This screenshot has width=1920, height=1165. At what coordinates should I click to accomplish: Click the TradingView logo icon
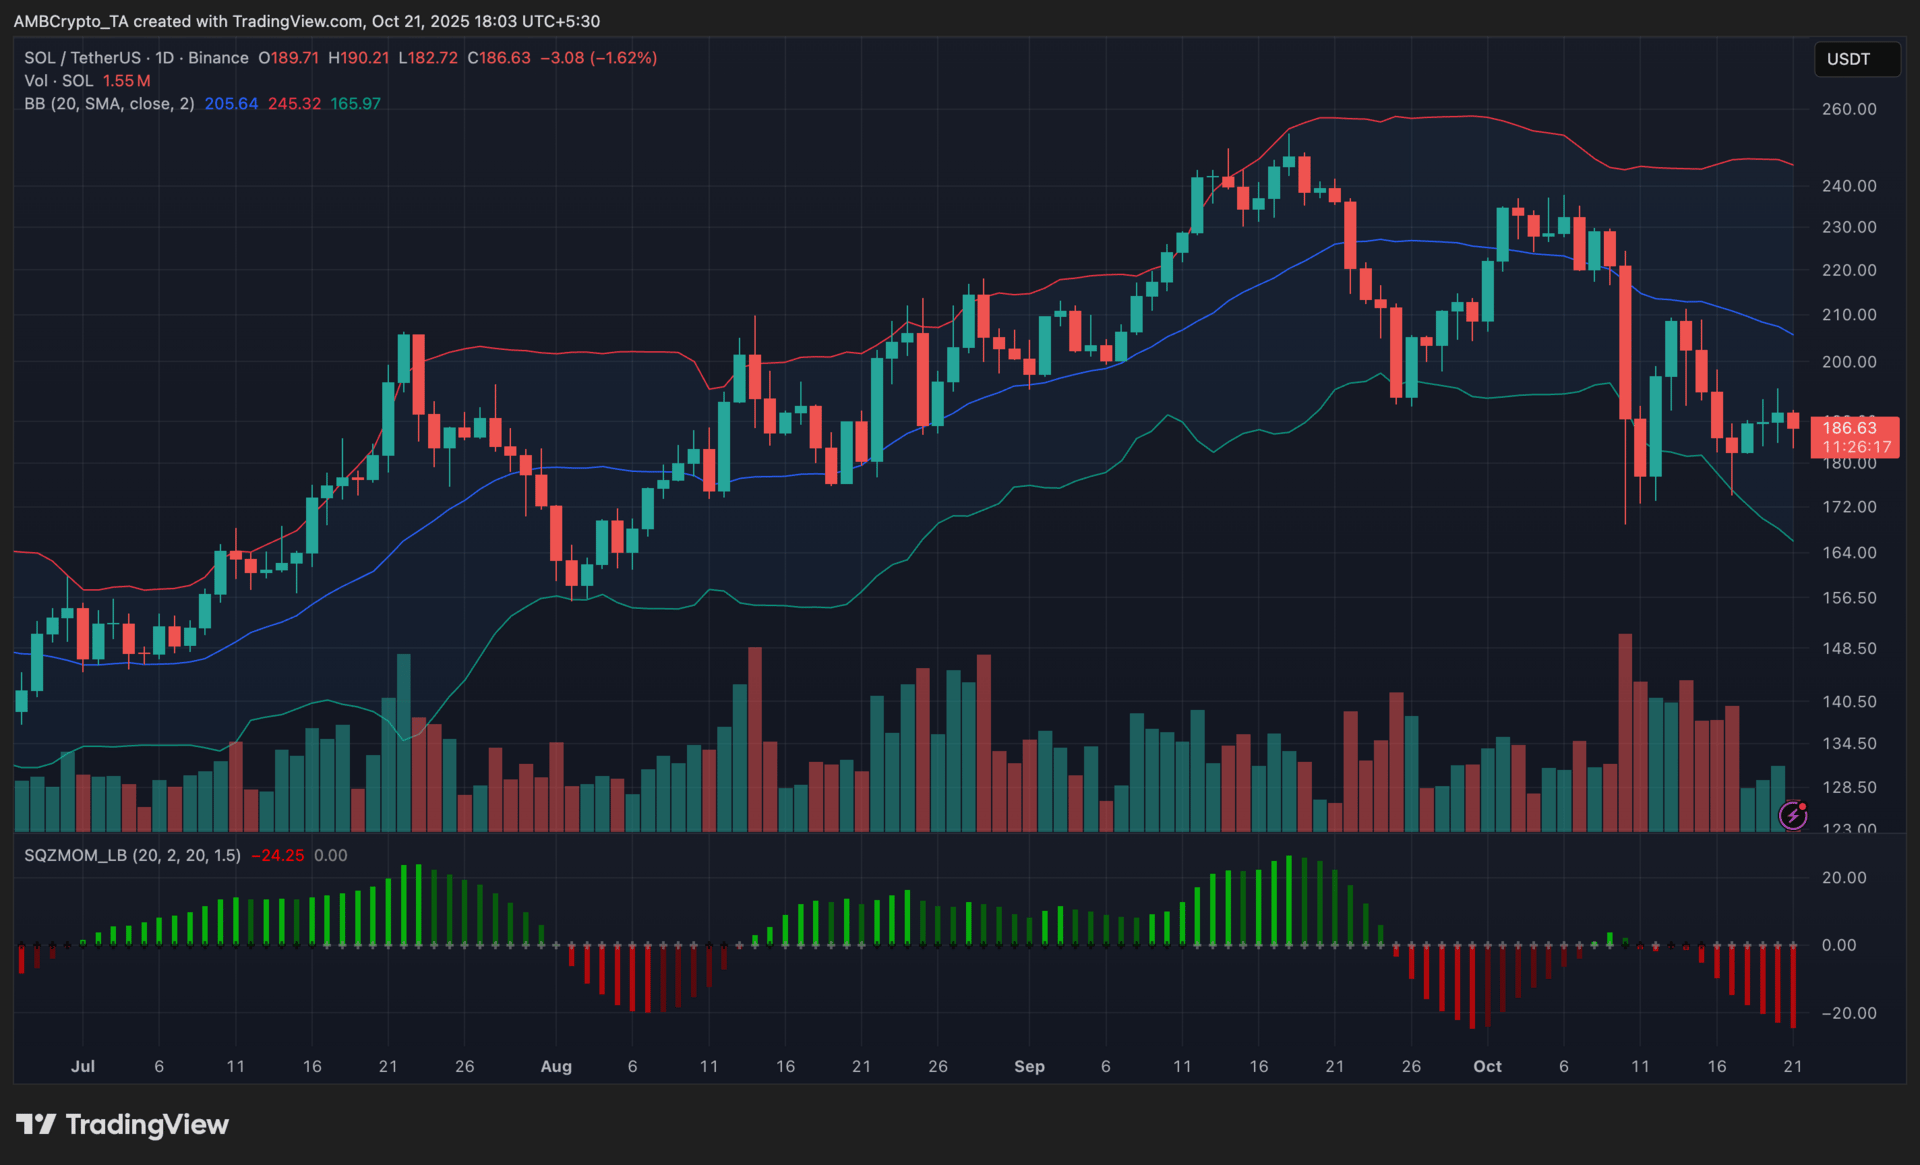click(36, 1124)
